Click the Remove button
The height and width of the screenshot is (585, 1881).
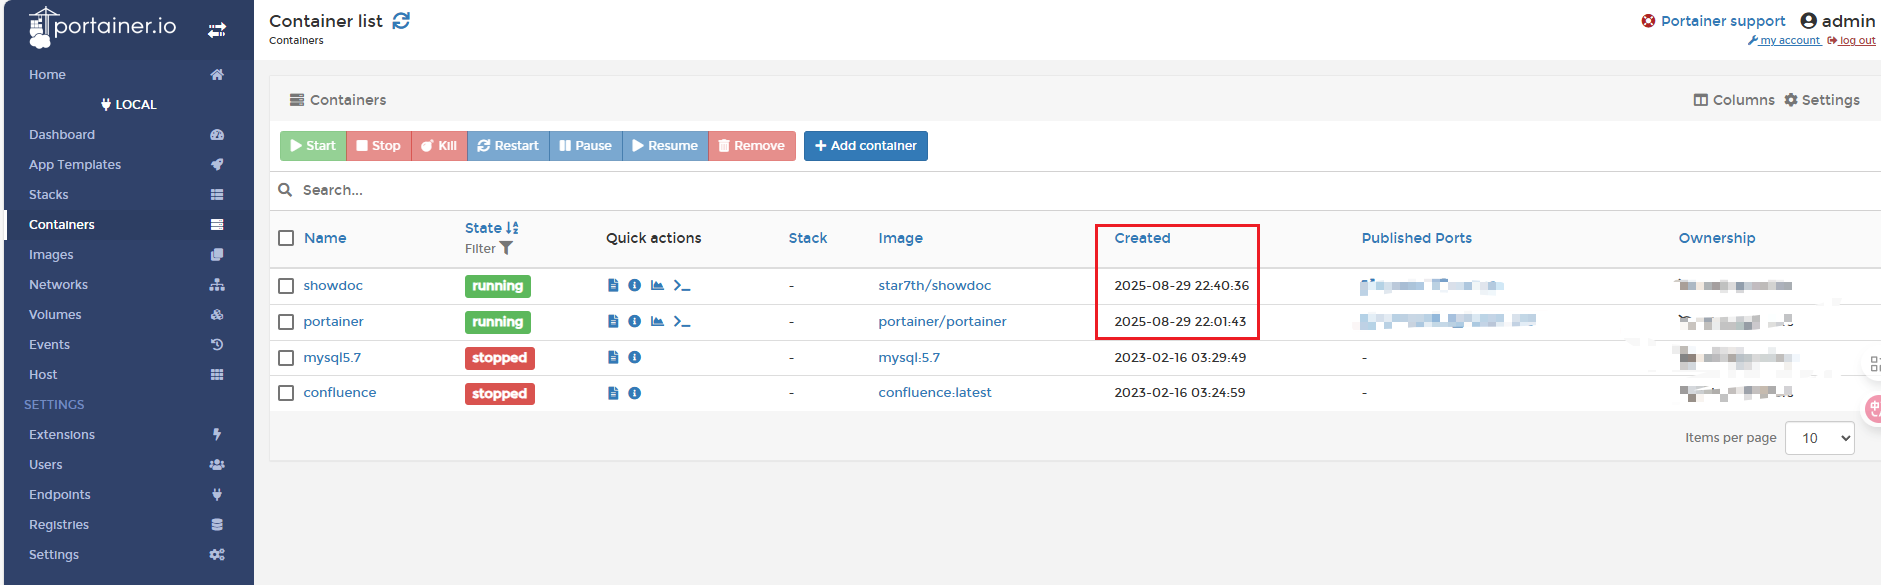752,146
